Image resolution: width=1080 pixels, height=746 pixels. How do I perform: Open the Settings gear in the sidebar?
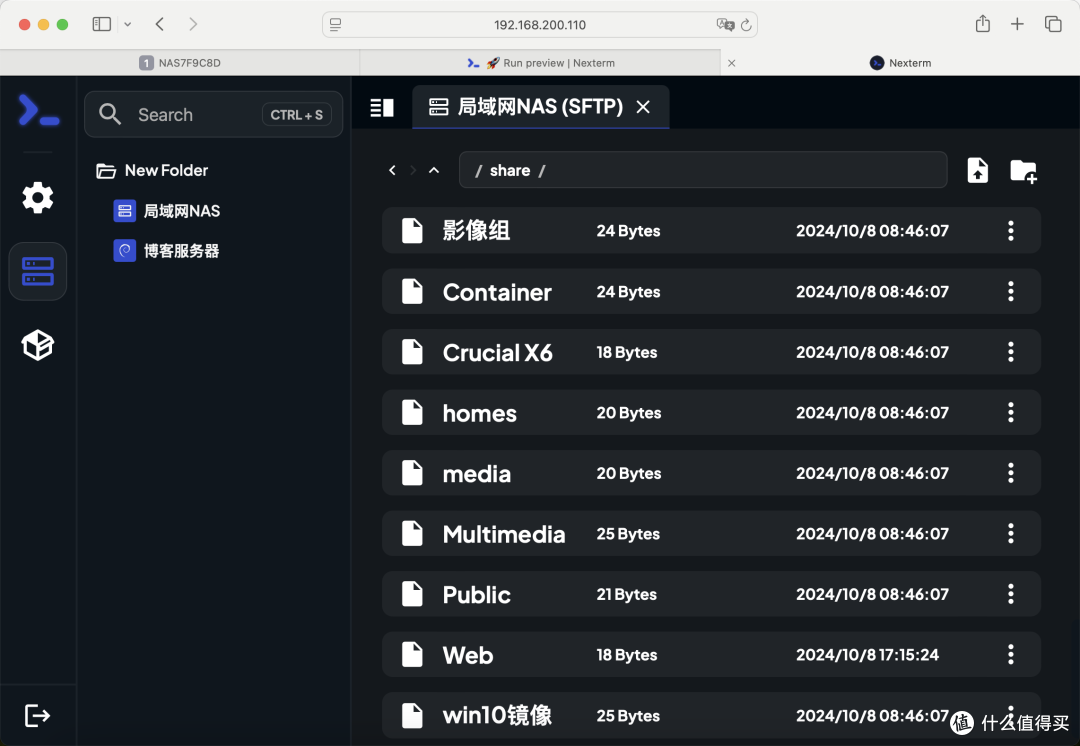[x=37, y=197]
